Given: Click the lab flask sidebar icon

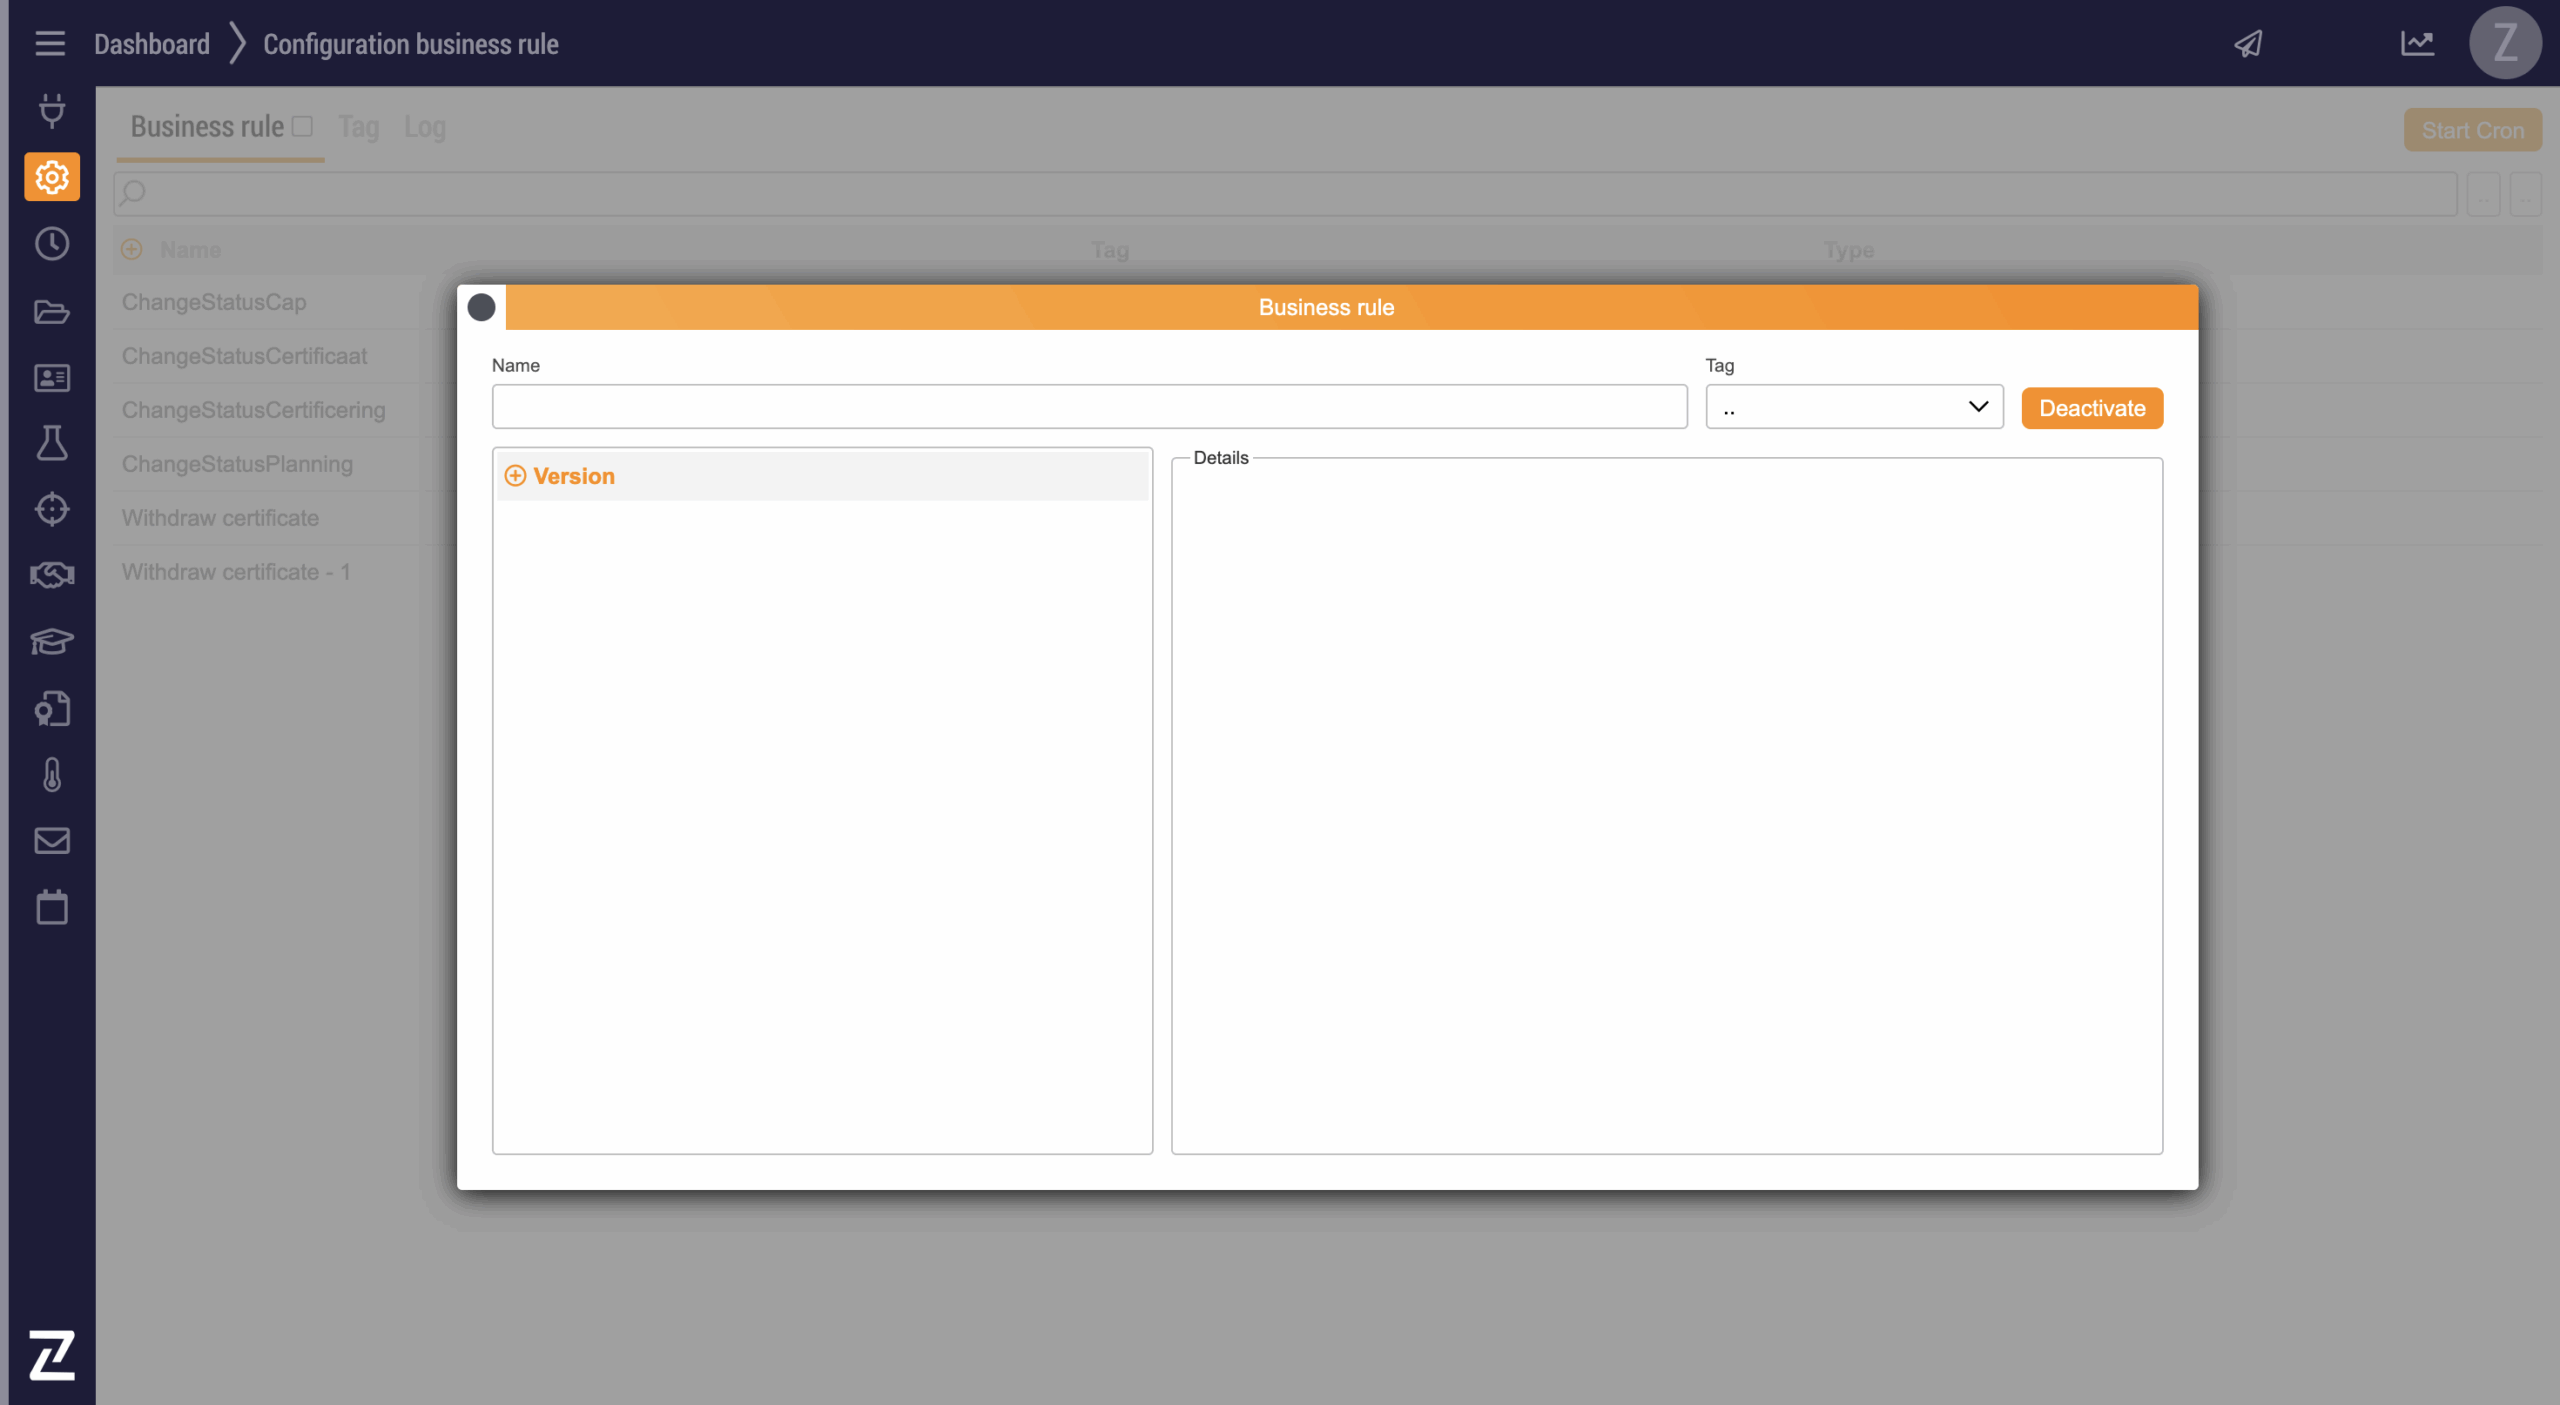Looking at the screenshot, I should point(52,443).
